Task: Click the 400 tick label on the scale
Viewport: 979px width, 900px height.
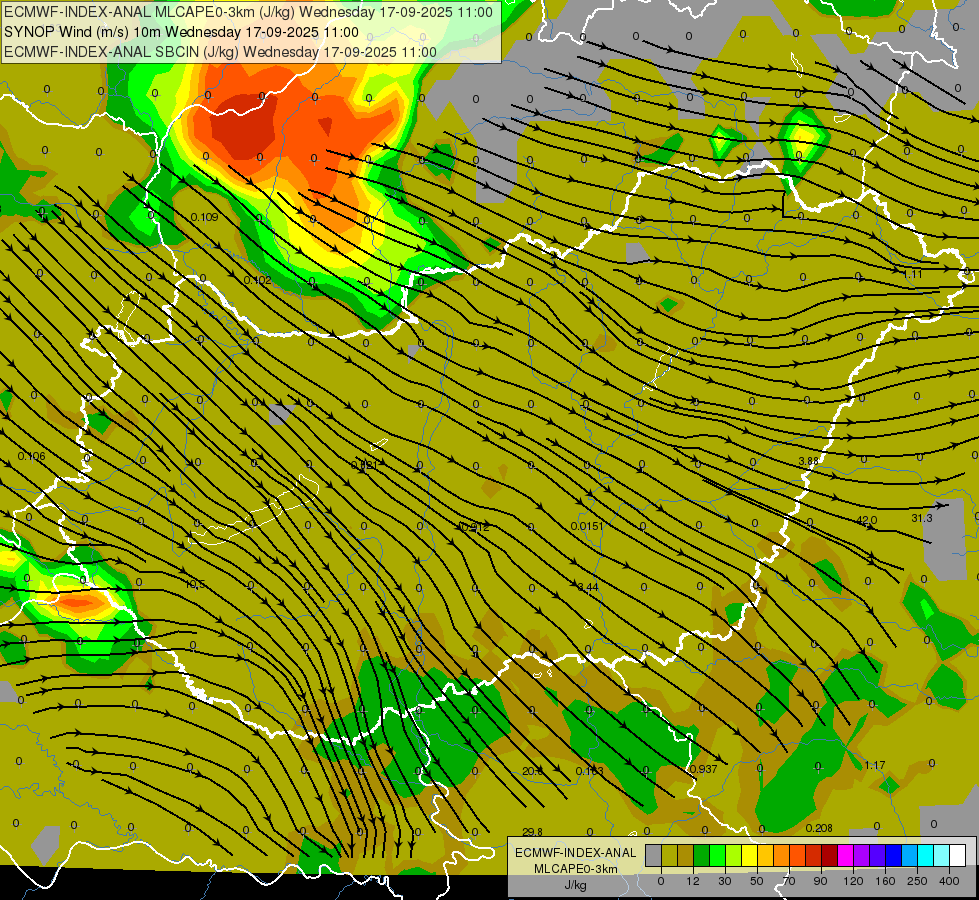Action: click(x=949, y=881)
